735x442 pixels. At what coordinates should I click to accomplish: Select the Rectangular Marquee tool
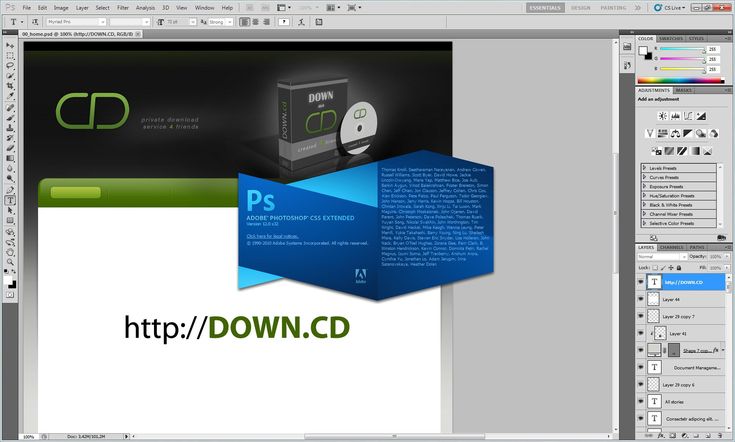click(x=10, y=55)
